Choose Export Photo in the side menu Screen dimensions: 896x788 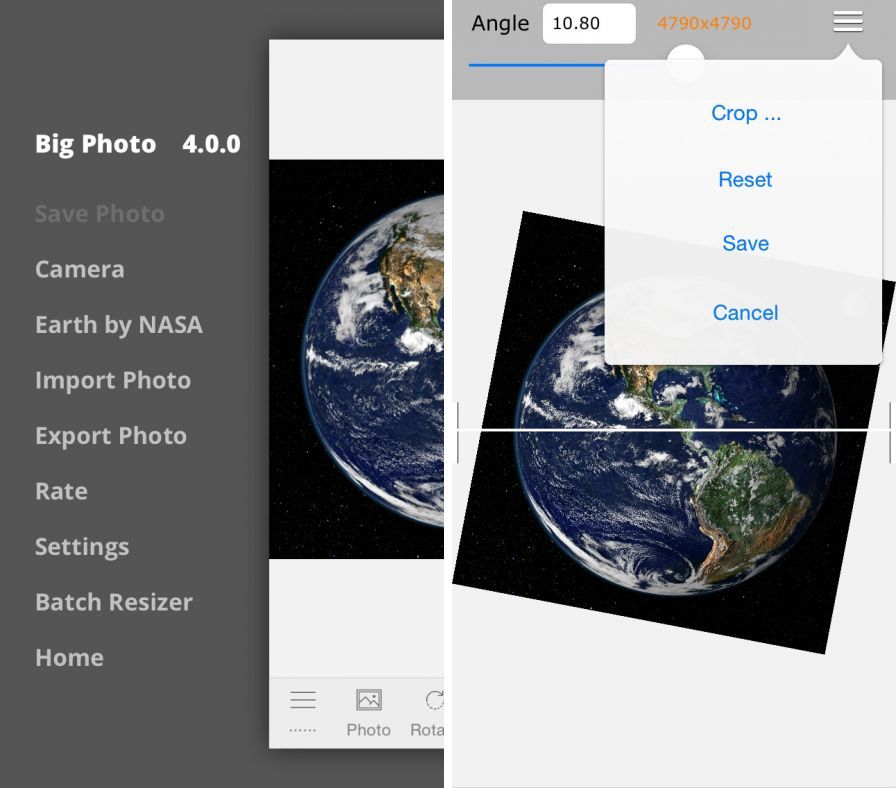(110, 436)
